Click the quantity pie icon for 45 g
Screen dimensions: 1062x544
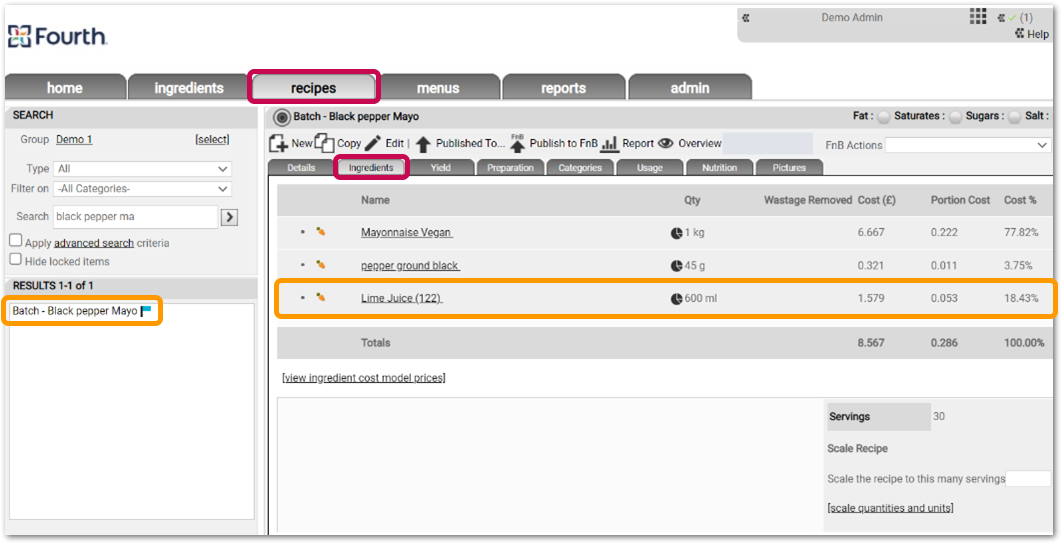pyautogui.click(x=676, y=266)
